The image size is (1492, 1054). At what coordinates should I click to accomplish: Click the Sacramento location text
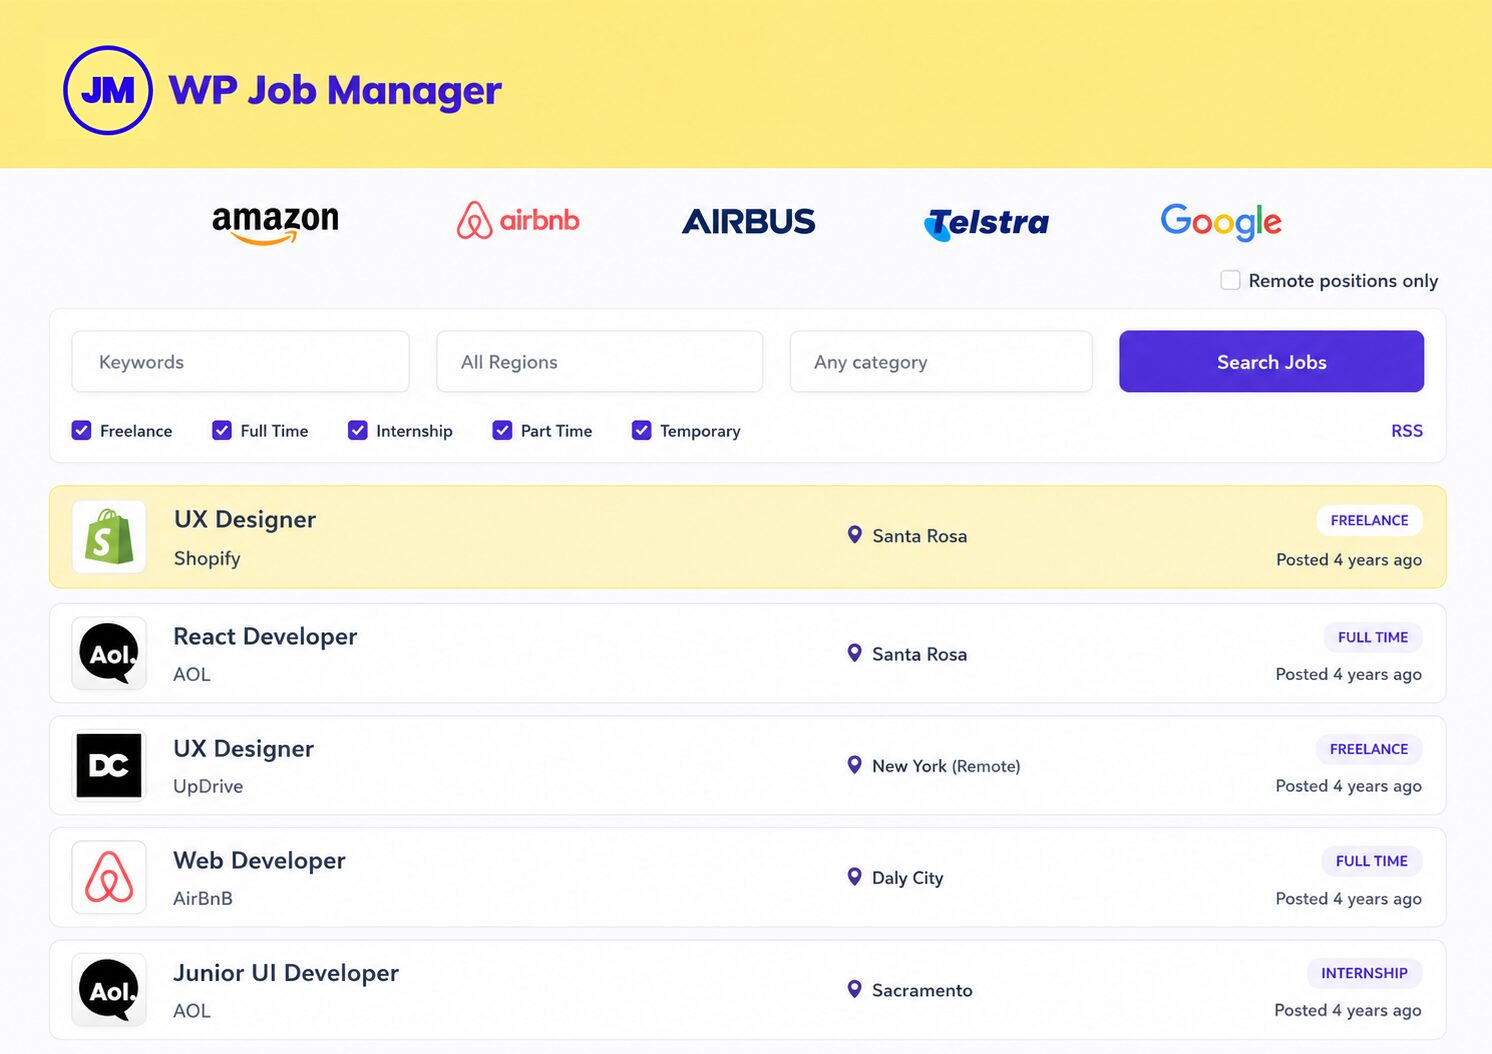pyautogui.click(x=922, y=990)
